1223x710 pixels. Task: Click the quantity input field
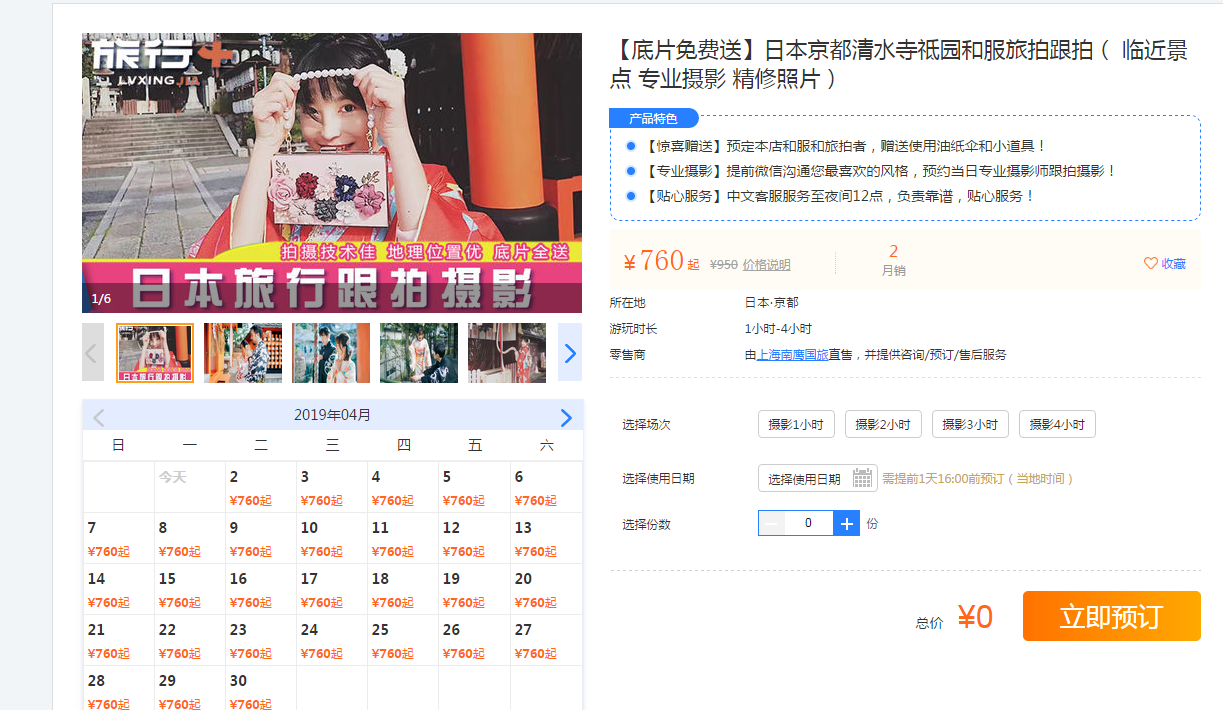(x=808, y=523)
